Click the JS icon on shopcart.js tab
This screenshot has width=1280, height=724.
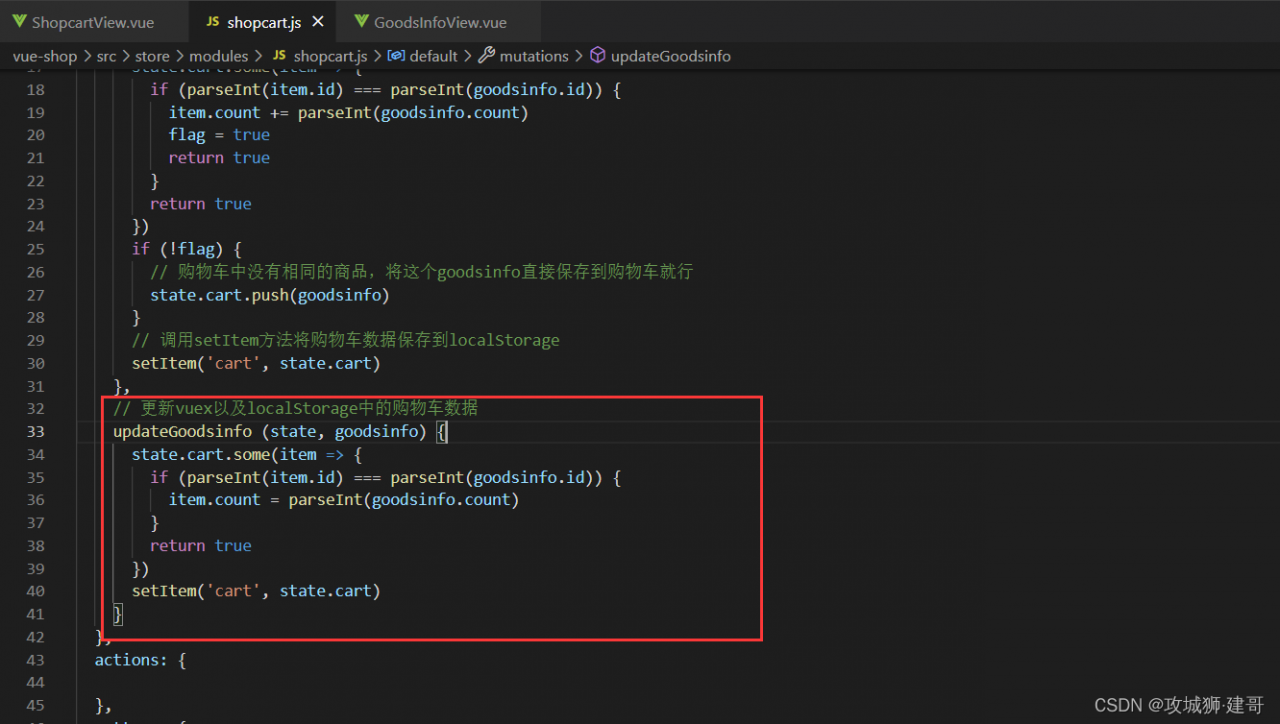tap(212, 21)
